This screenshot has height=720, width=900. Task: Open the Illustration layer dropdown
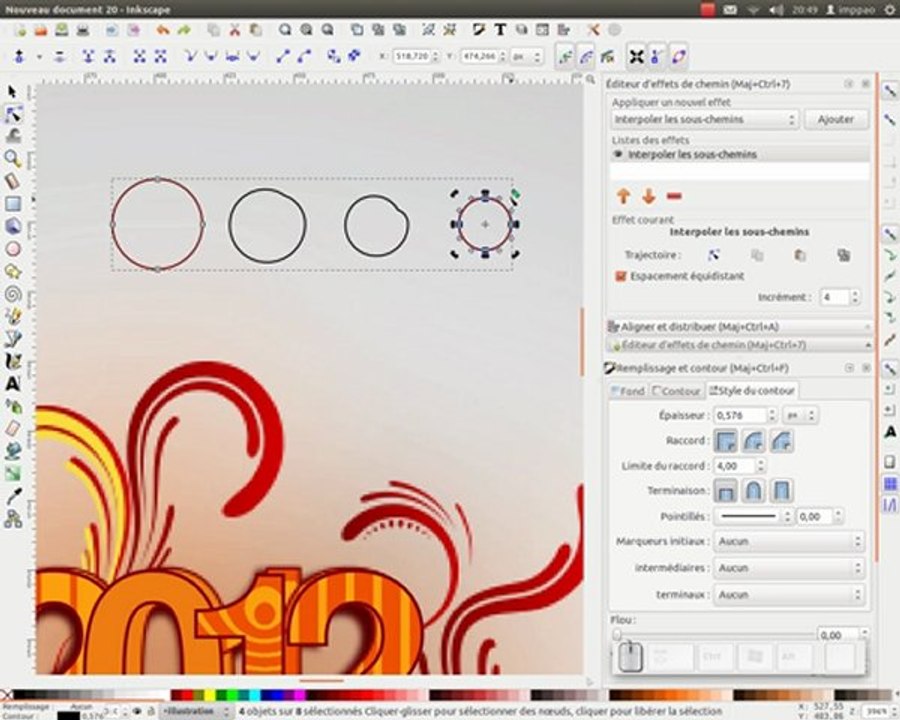pyautogui.click(x=195, y=711)
